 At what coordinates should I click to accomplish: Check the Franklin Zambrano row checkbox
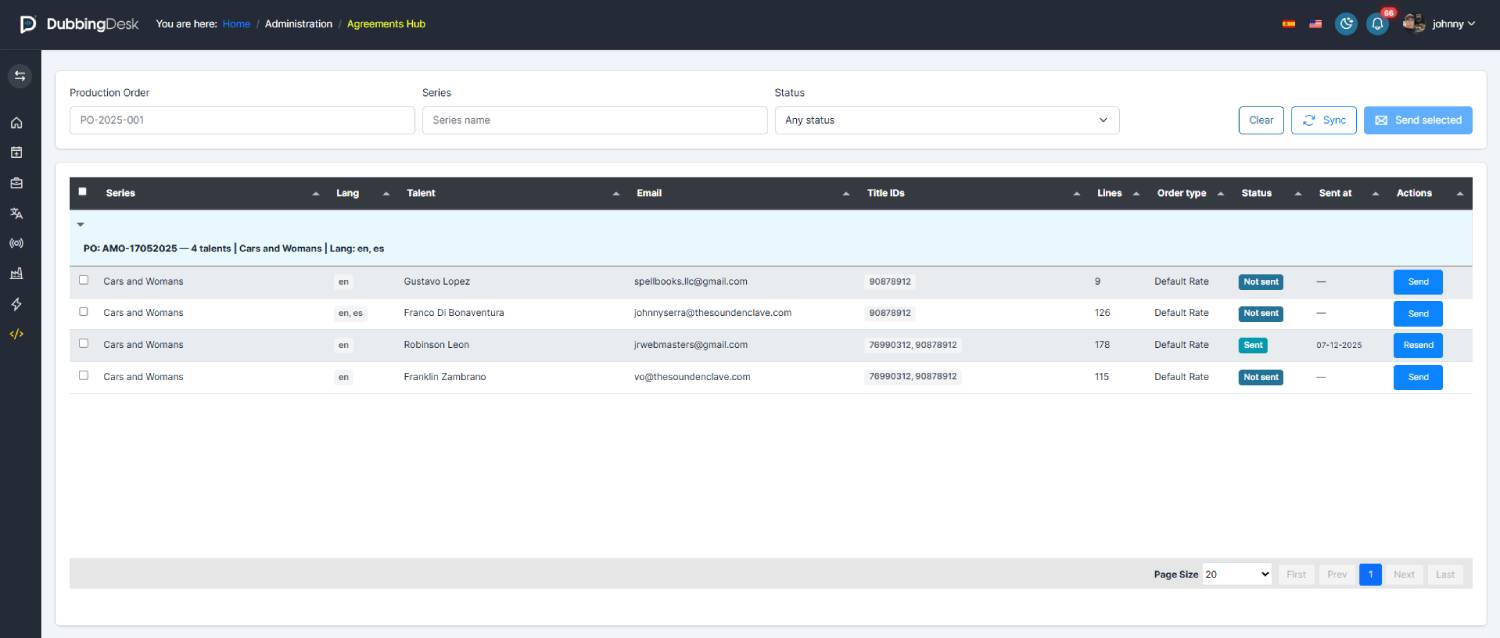84,375
